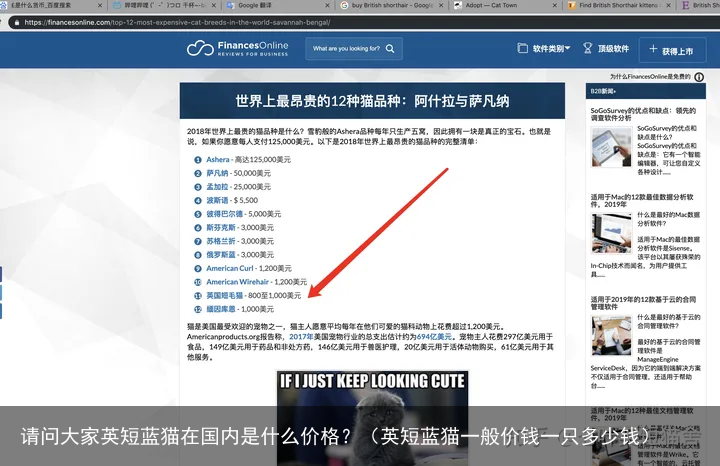The height and width of the screenshot is (466, 720).
Task: Open the 彼得巴尔德 breed link
Action: pos(225,214)
